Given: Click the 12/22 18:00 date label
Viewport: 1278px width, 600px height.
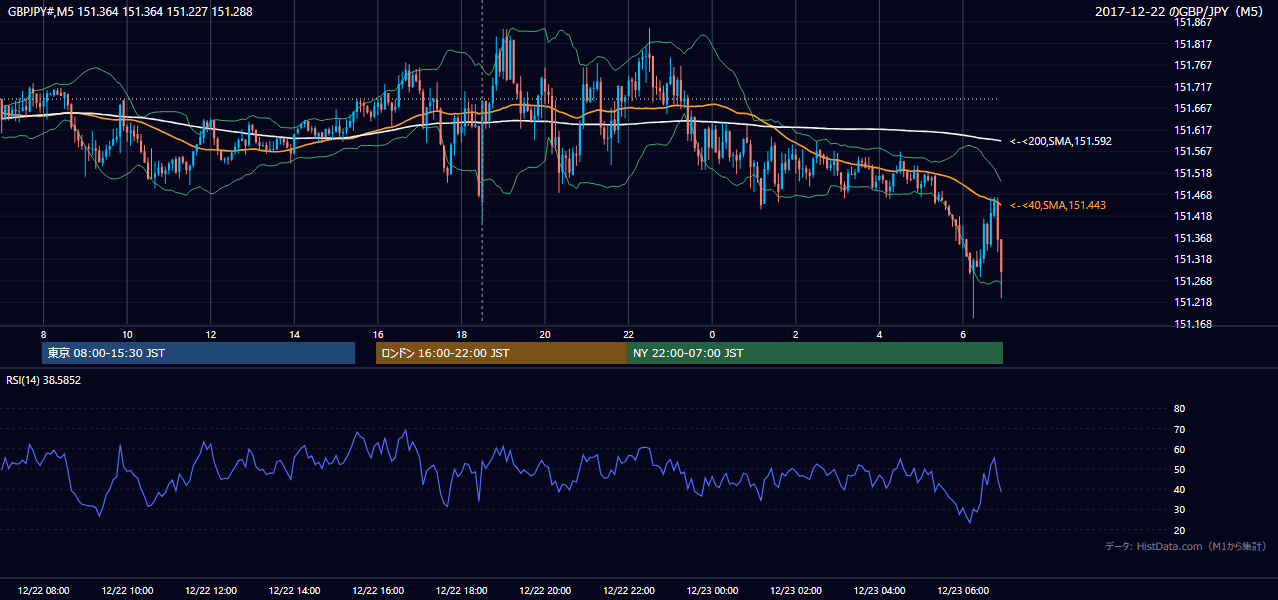Looking at the screenshot, I should [x=461, y=591].
